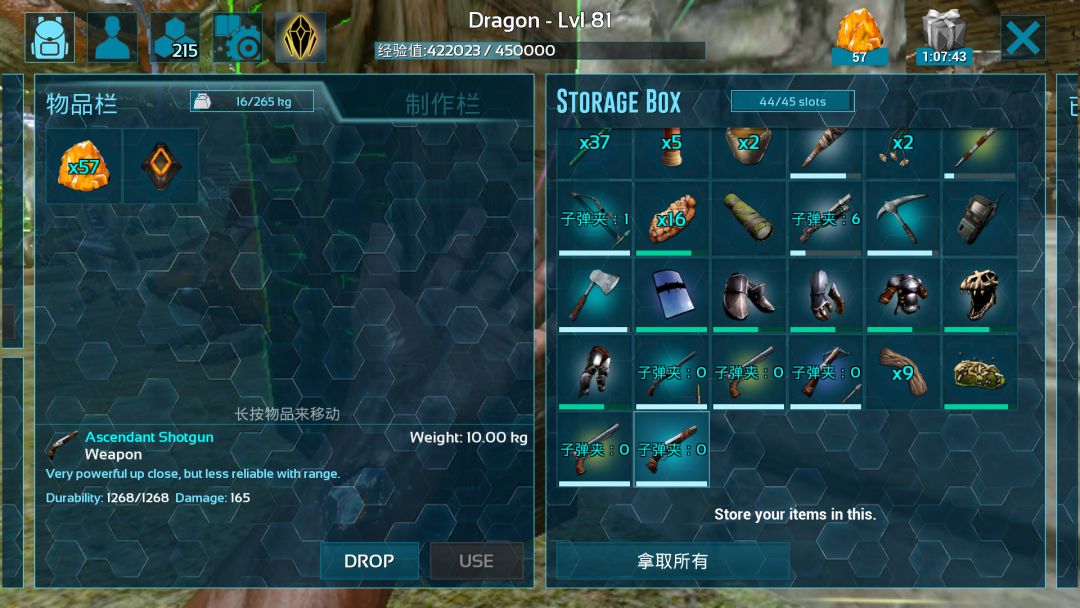Select the orange diamond implant item
1080x608 pixels.
click(160, 166)
